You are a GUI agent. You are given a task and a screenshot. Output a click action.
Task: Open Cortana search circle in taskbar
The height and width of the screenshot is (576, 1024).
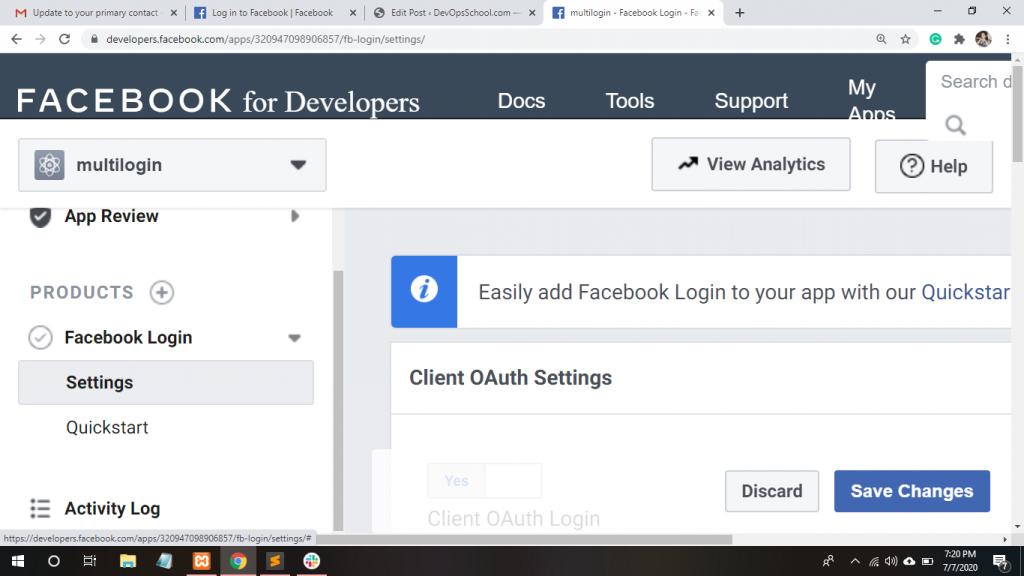(54, 561)
